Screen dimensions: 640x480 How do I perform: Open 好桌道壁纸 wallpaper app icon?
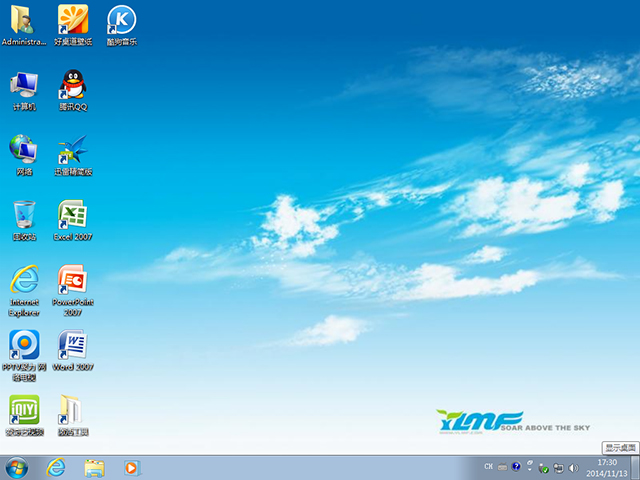[x=72, y=20]
